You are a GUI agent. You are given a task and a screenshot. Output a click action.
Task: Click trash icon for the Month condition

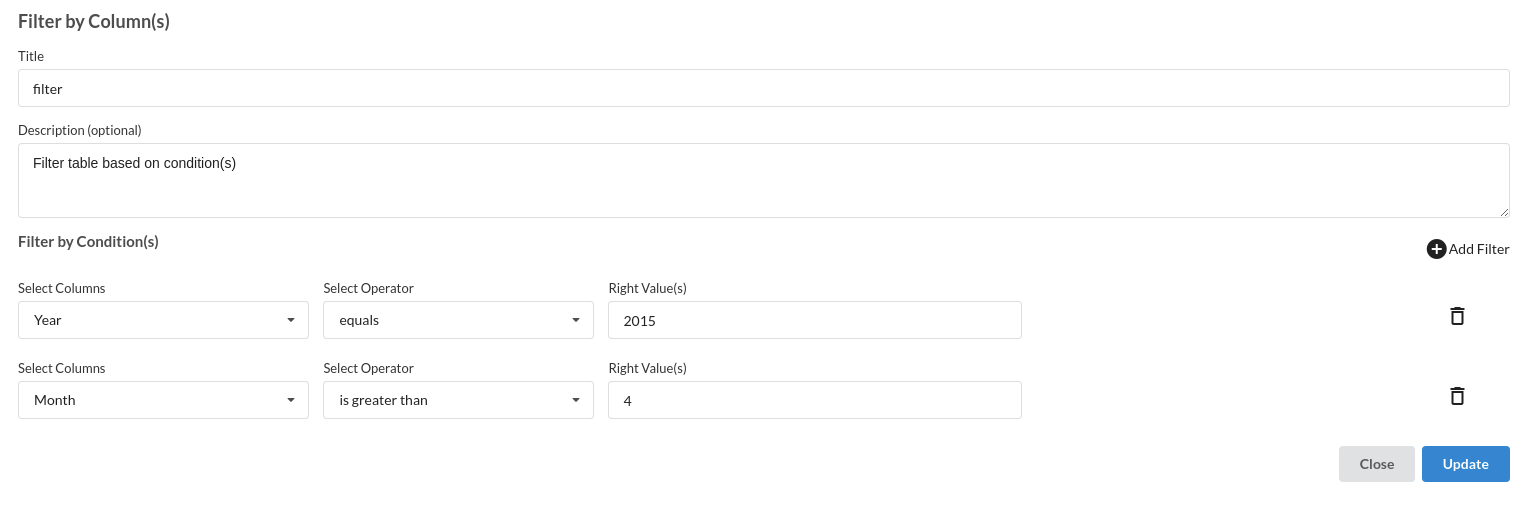1457,396
